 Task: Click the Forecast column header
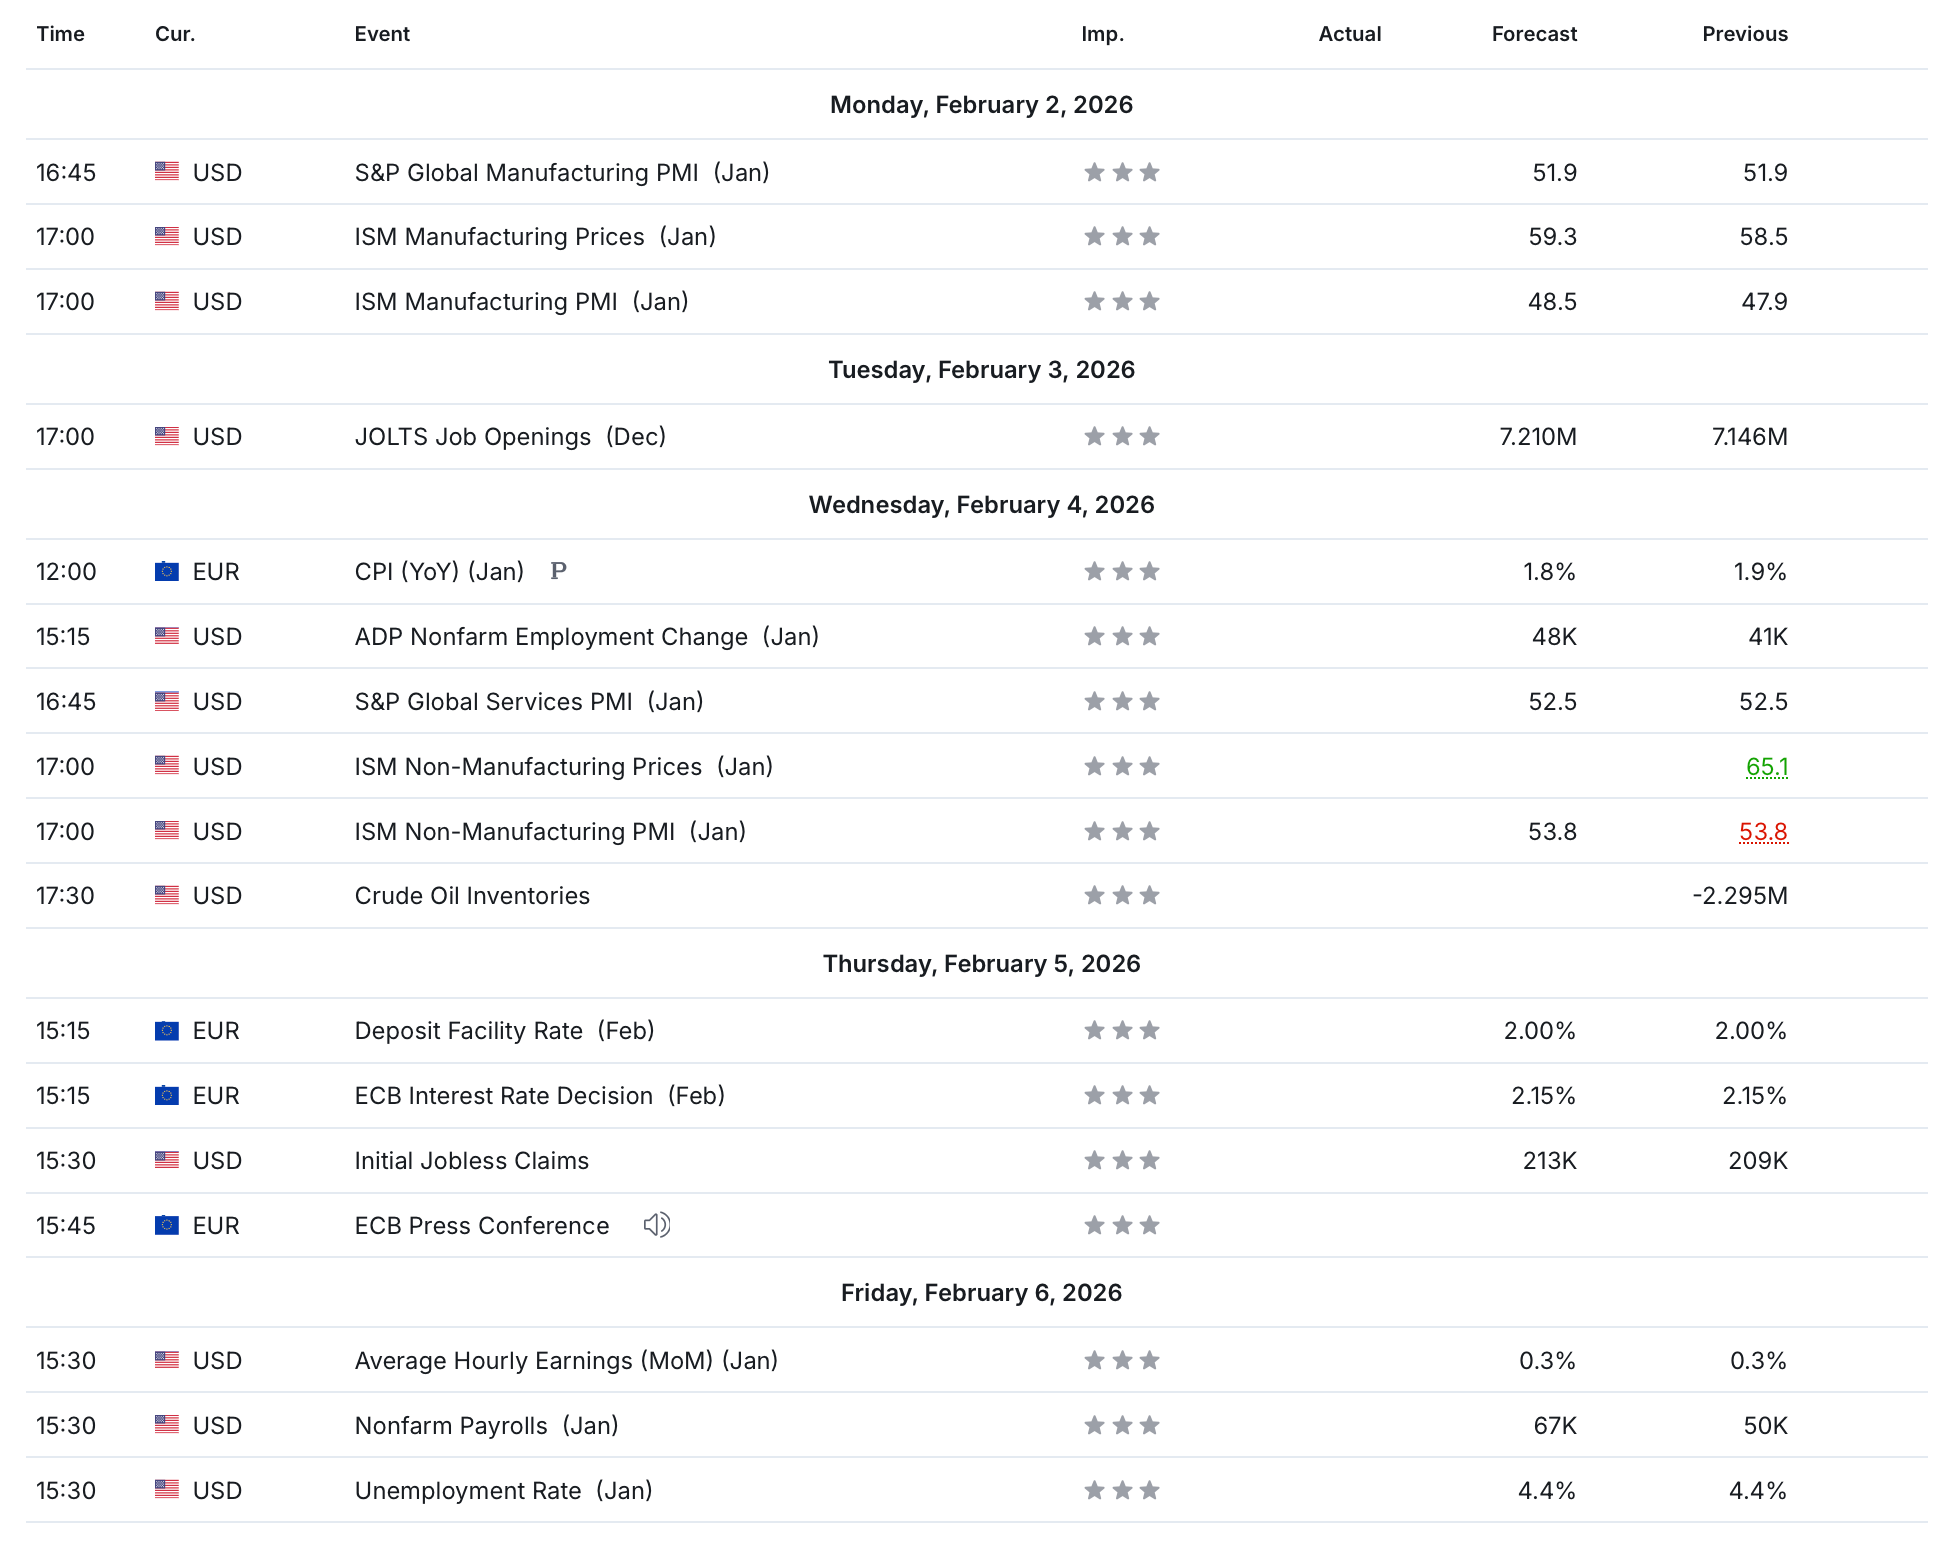pyautogui.click(x=1533, y=34)
